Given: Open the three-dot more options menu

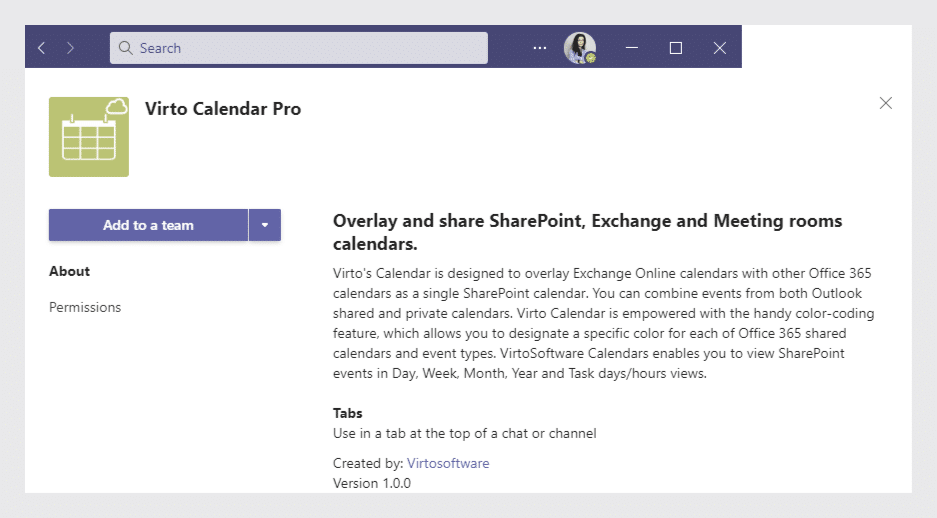Looking at the screenshot, I should 540,48.
